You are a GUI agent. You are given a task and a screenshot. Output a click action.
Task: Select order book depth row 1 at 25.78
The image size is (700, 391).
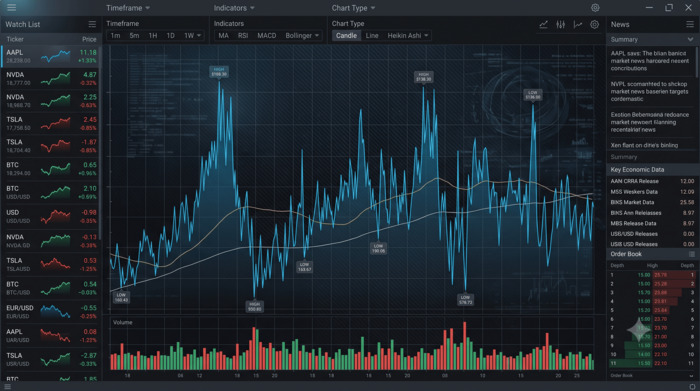tap(652, 275)
